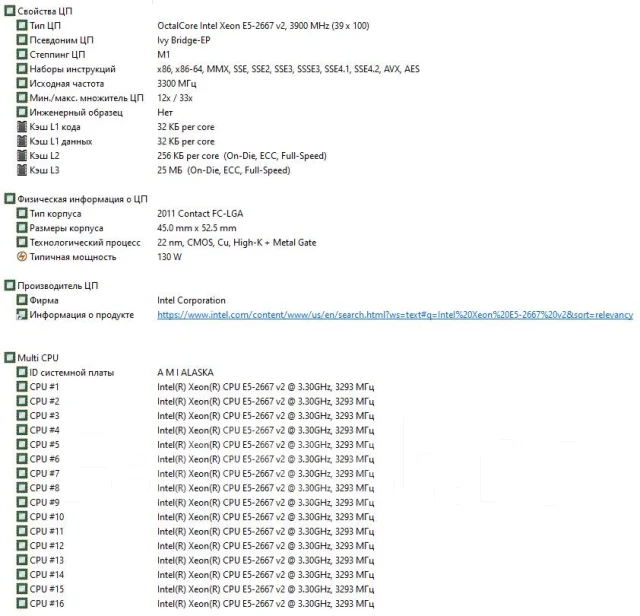
Task: Click the cache chip icon for Кэш L1 кода
Action: point(22,127)
